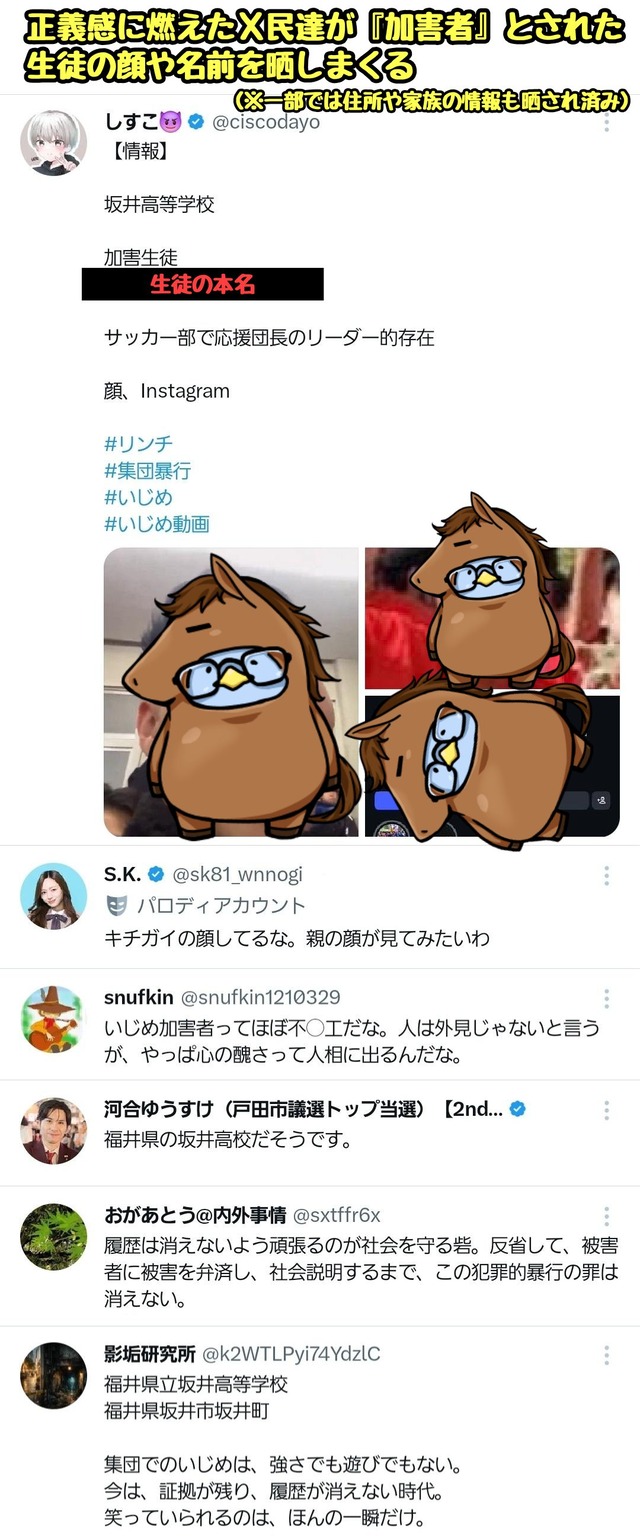
Task: Open snufkin's profile picture
Action: click(53, 1019)
